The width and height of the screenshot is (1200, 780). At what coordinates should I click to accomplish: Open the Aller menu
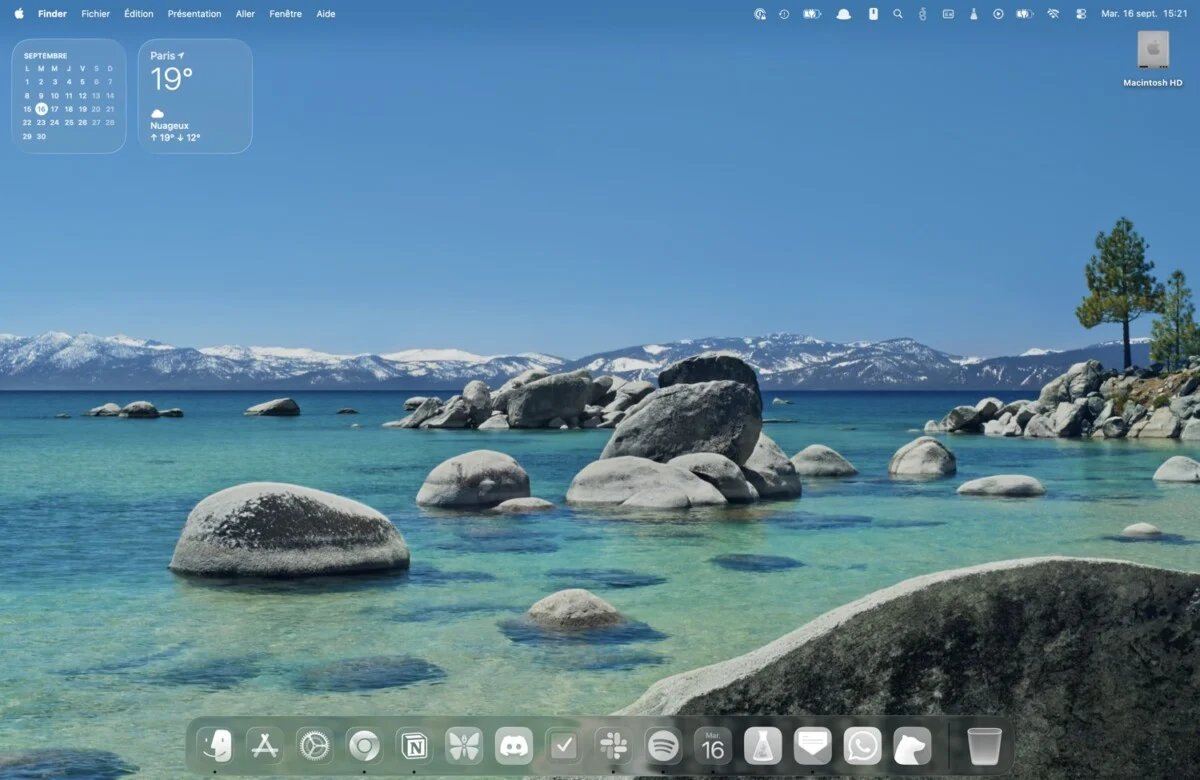pyautogui.click(x=245, y=14)
